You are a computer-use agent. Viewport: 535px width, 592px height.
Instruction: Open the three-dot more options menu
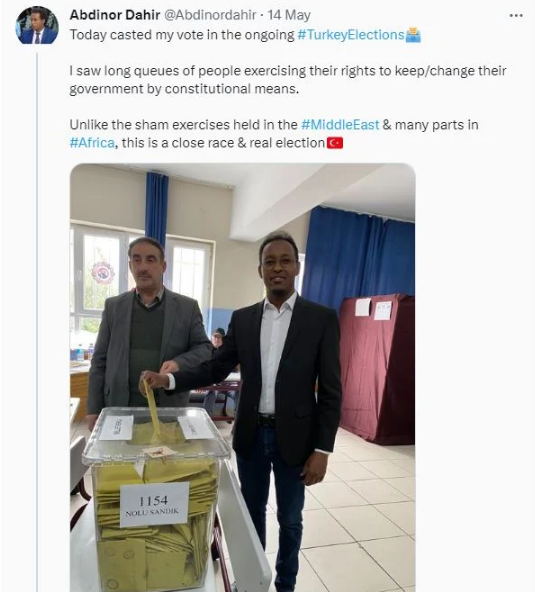[x=516, y=15]
